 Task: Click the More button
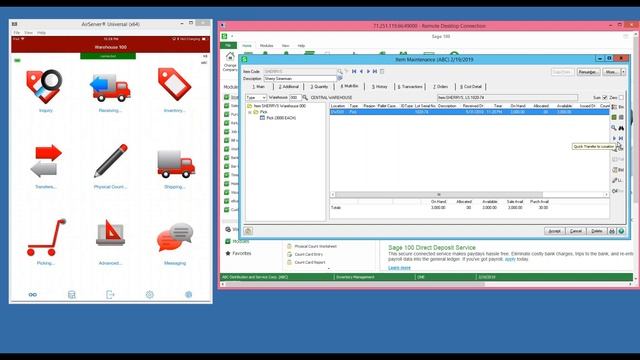click(x=611, y=72)
